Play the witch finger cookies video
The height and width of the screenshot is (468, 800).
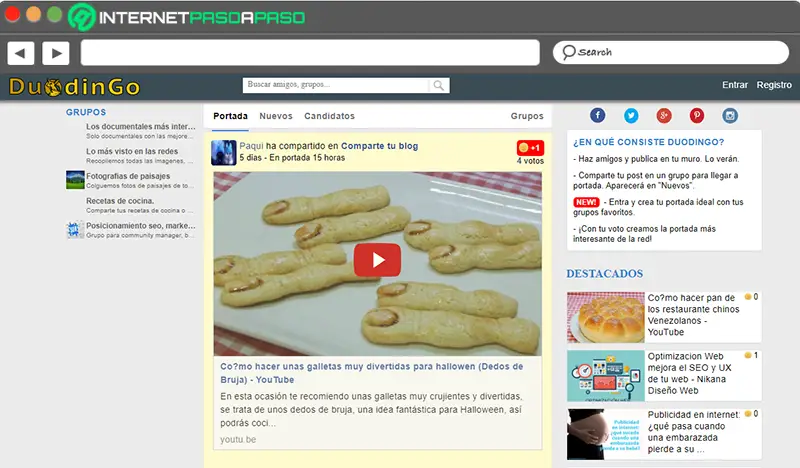(377, 260)
